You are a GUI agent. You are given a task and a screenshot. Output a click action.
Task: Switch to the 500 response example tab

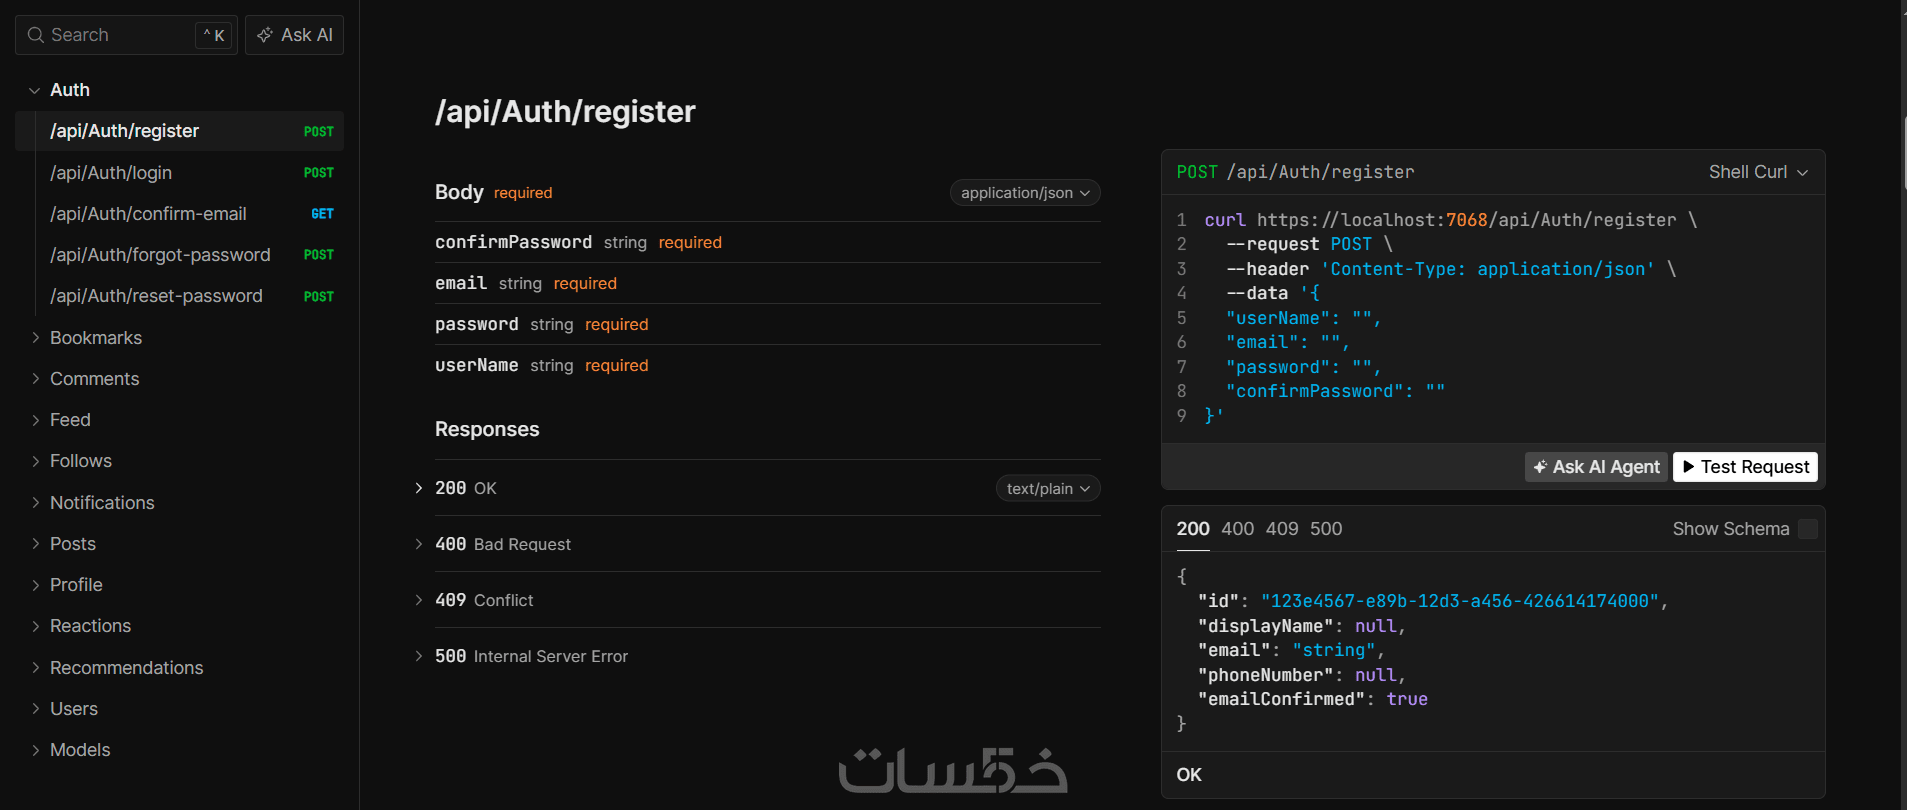coord(1326,529)
